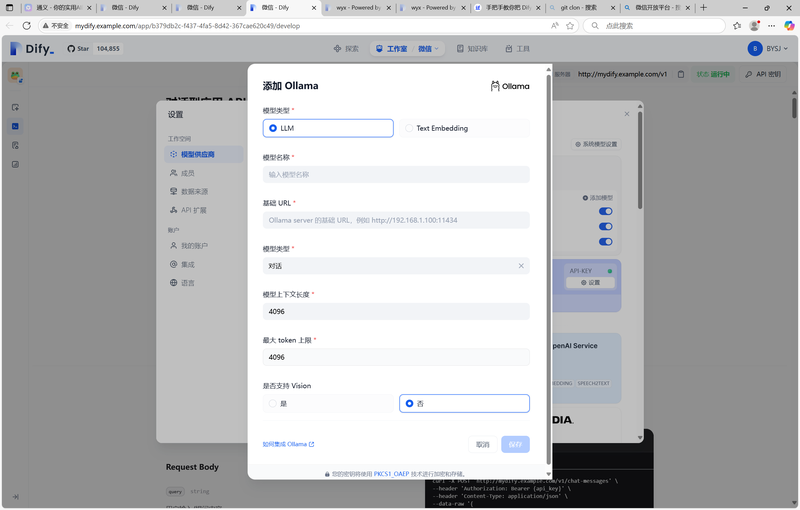This screenshot has height=510, width=800.
Task: Open 系统模型设置 button
Action: click(x=596, y=144)
